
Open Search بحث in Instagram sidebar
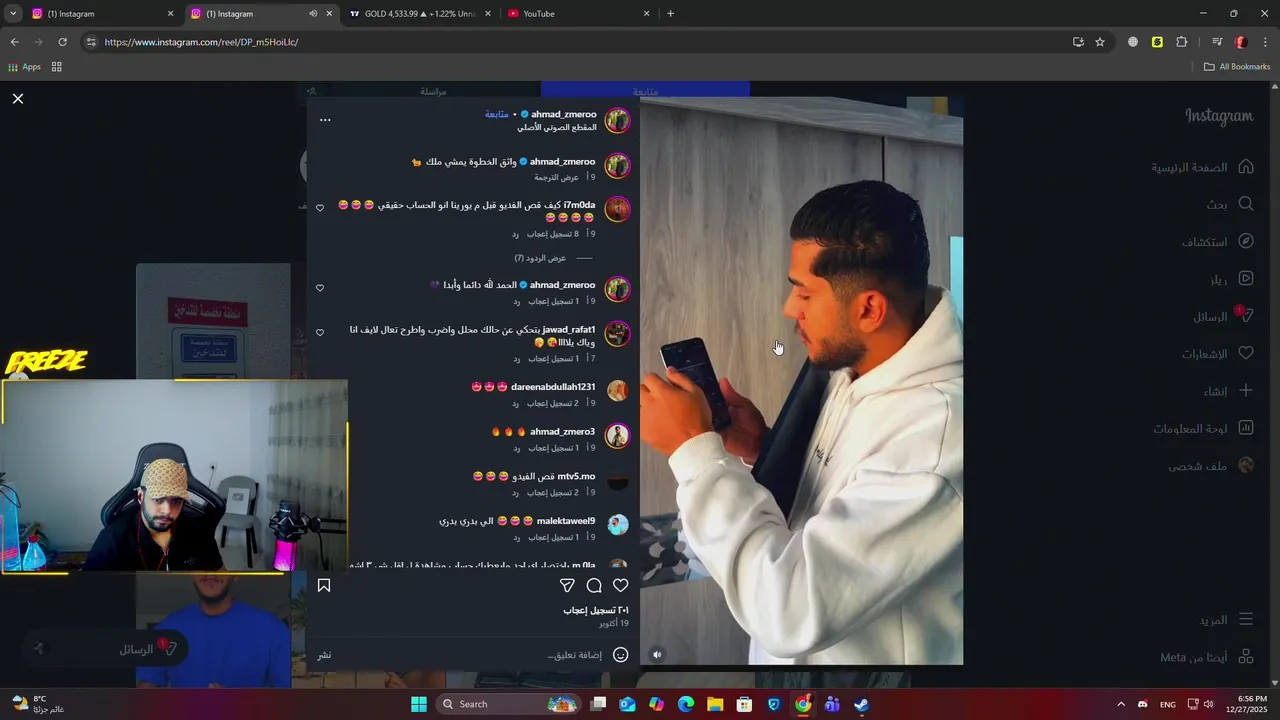[x=1230, y=204]
